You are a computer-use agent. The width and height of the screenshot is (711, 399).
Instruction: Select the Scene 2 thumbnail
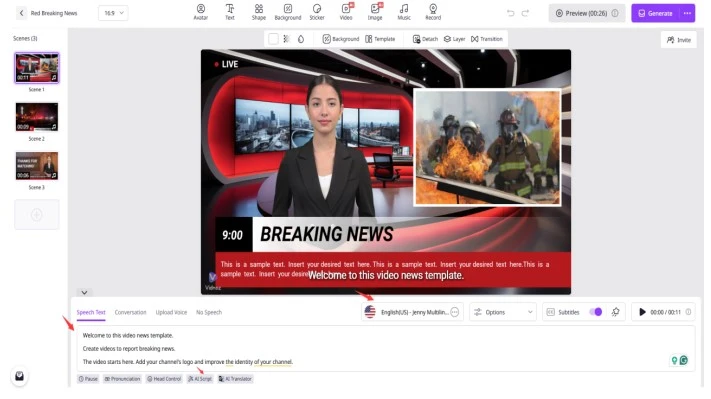point(37,117)
